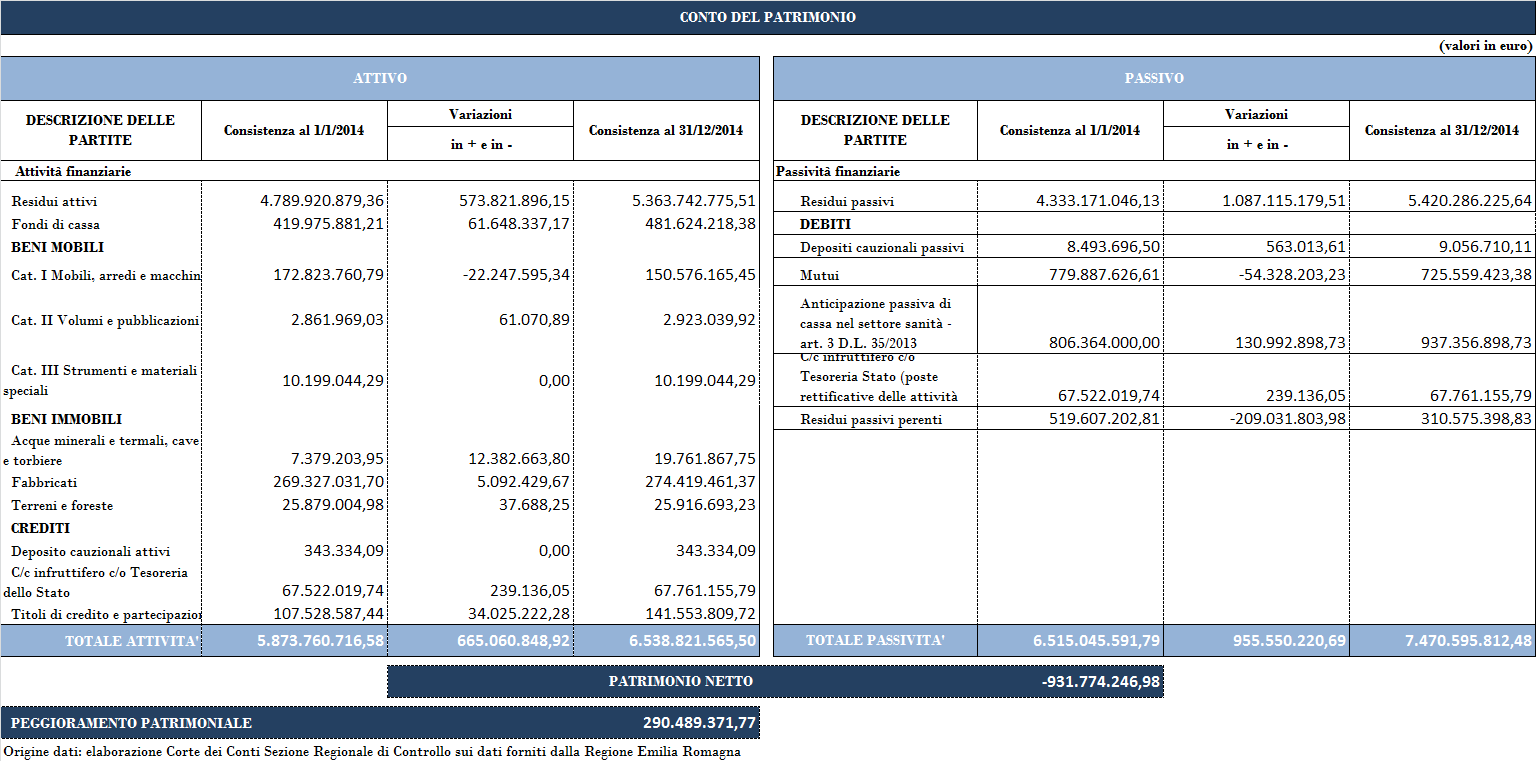Click value 141.553.809,72
This screenshot has height=761, width=1536.
click(x=700, y=613)
